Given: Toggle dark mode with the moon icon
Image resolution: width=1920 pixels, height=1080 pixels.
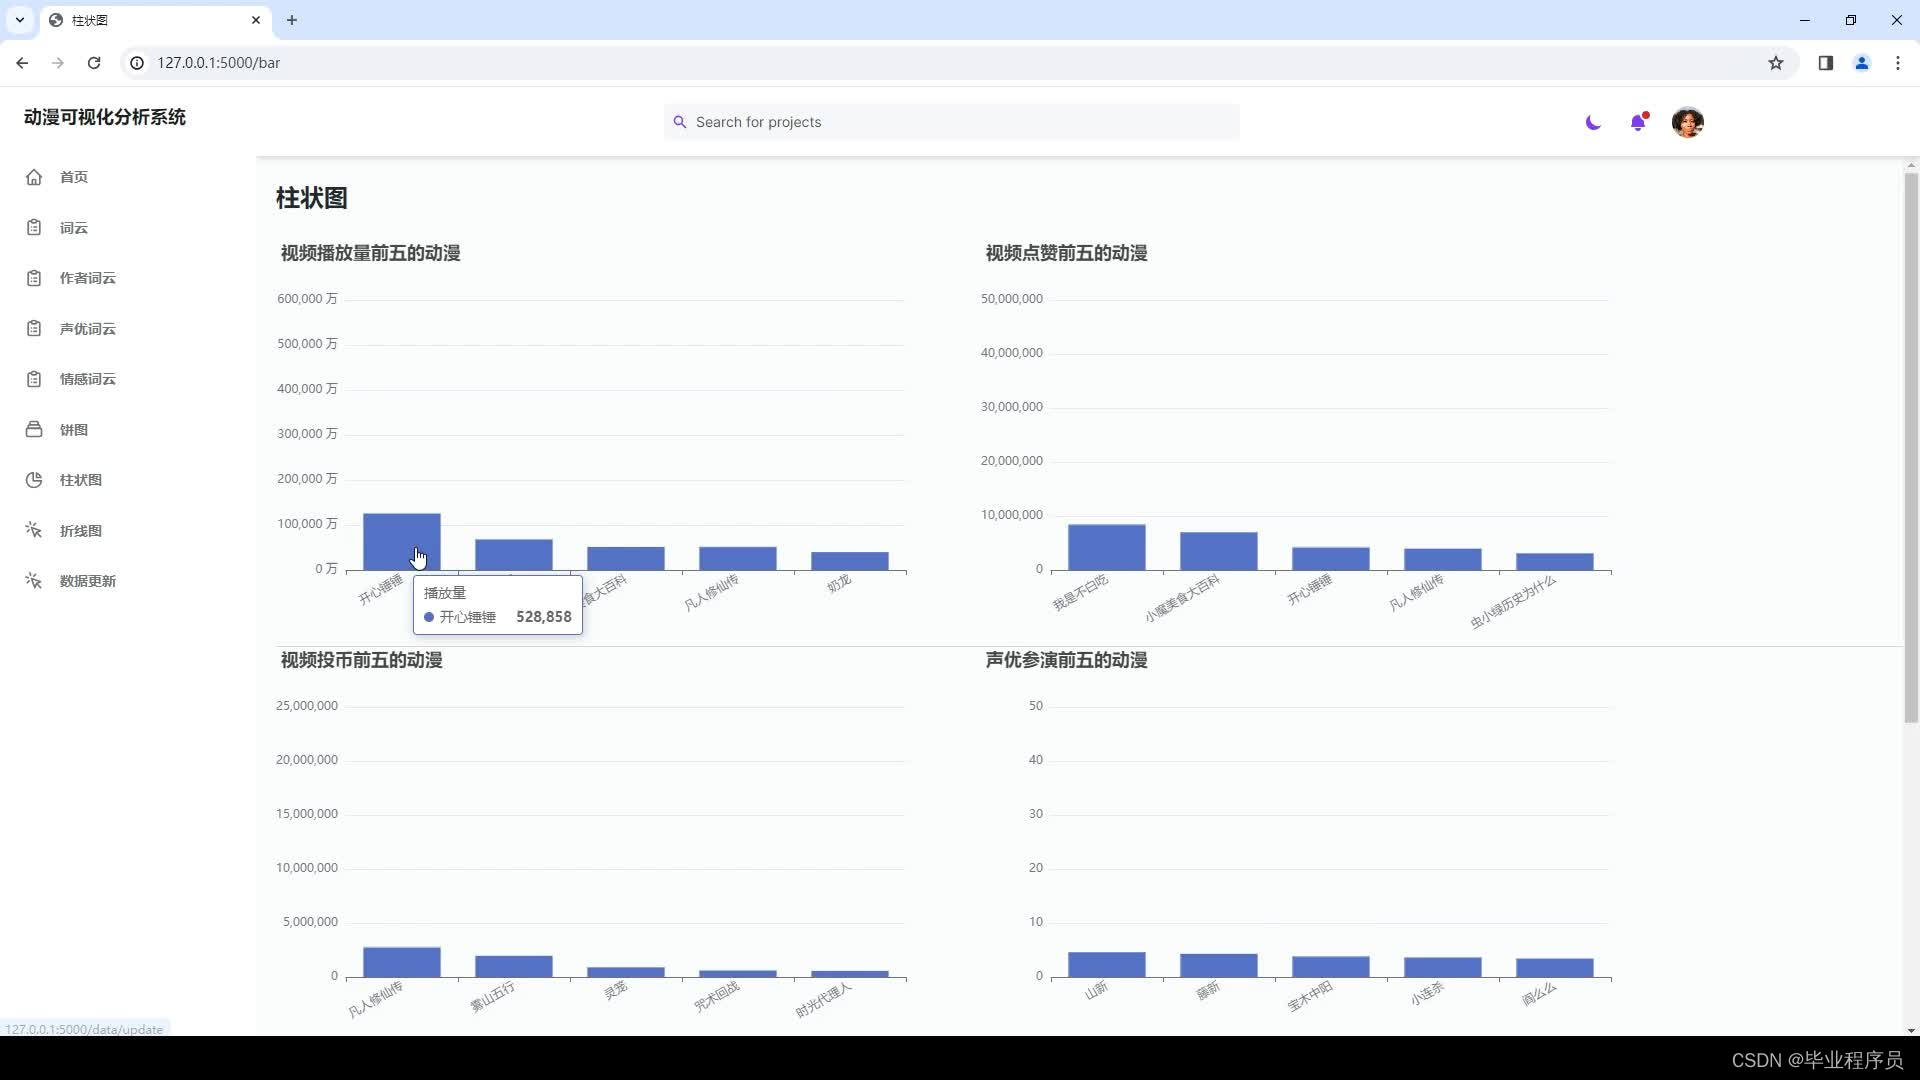Looking at the screenshot, I should [x=1593, y=122].
